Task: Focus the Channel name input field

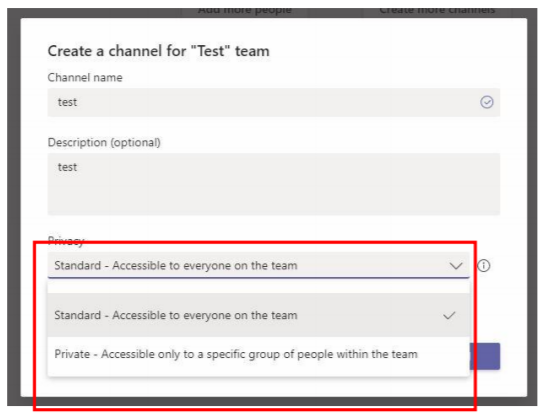Action: [274, 102]
